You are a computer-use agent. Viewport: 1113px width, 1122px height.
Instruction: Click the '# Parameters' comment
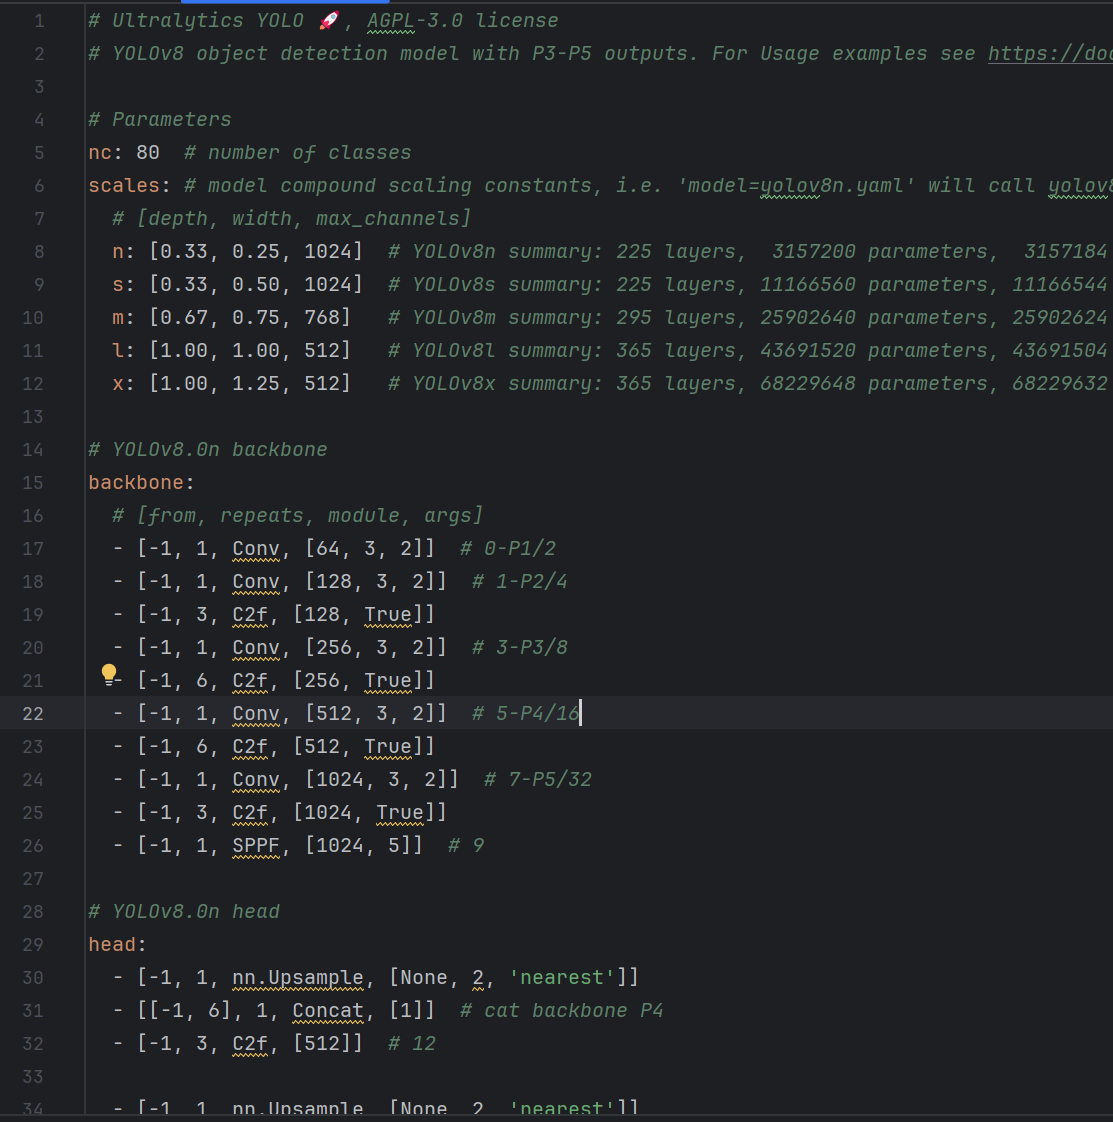(160, 119)
